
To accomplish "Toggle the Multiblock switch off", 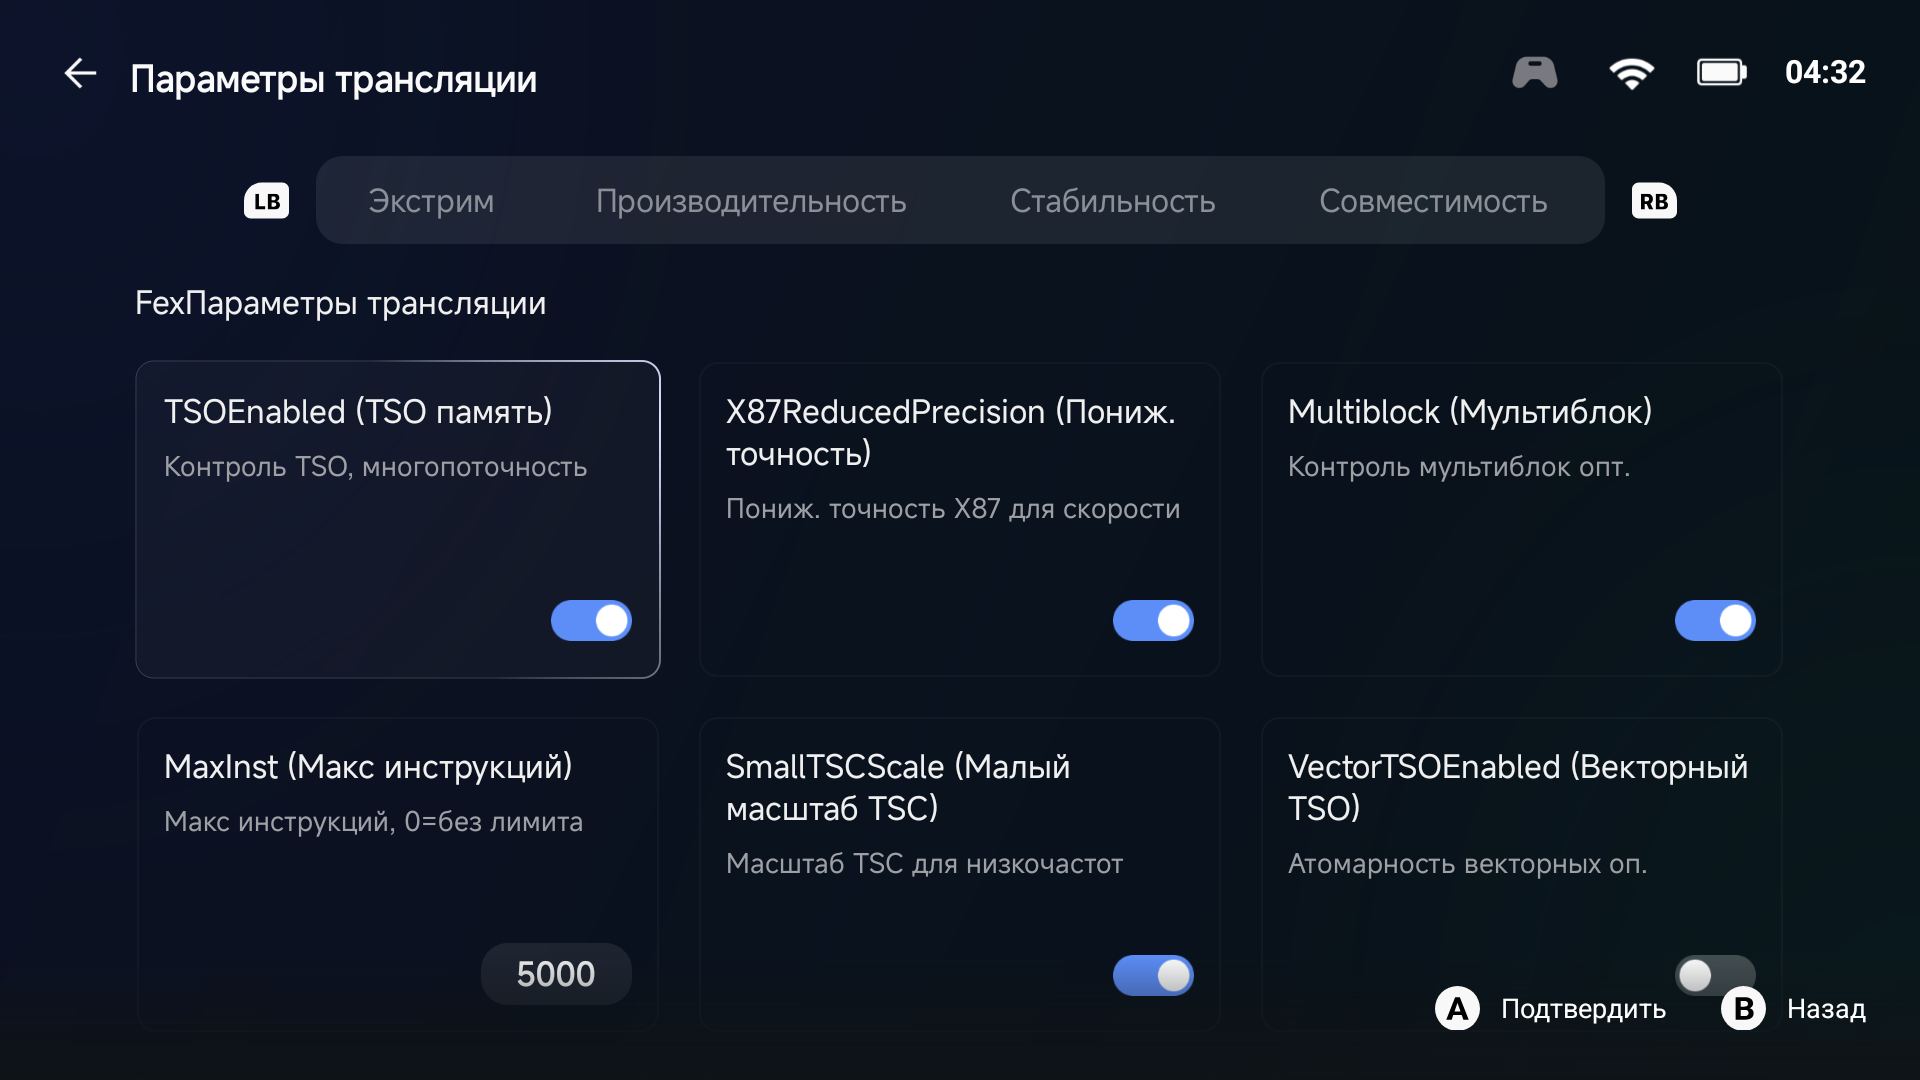I will [x=1715, y=621].
